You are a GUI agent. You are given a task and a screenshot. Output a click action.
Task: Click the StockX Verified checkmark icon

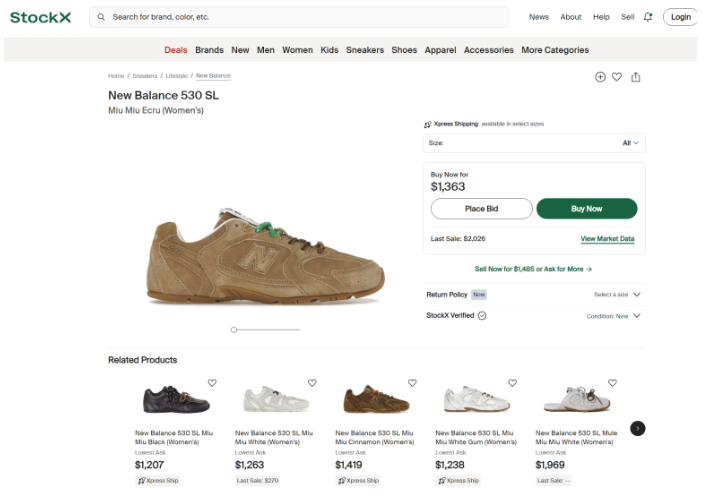coord(482,315)
